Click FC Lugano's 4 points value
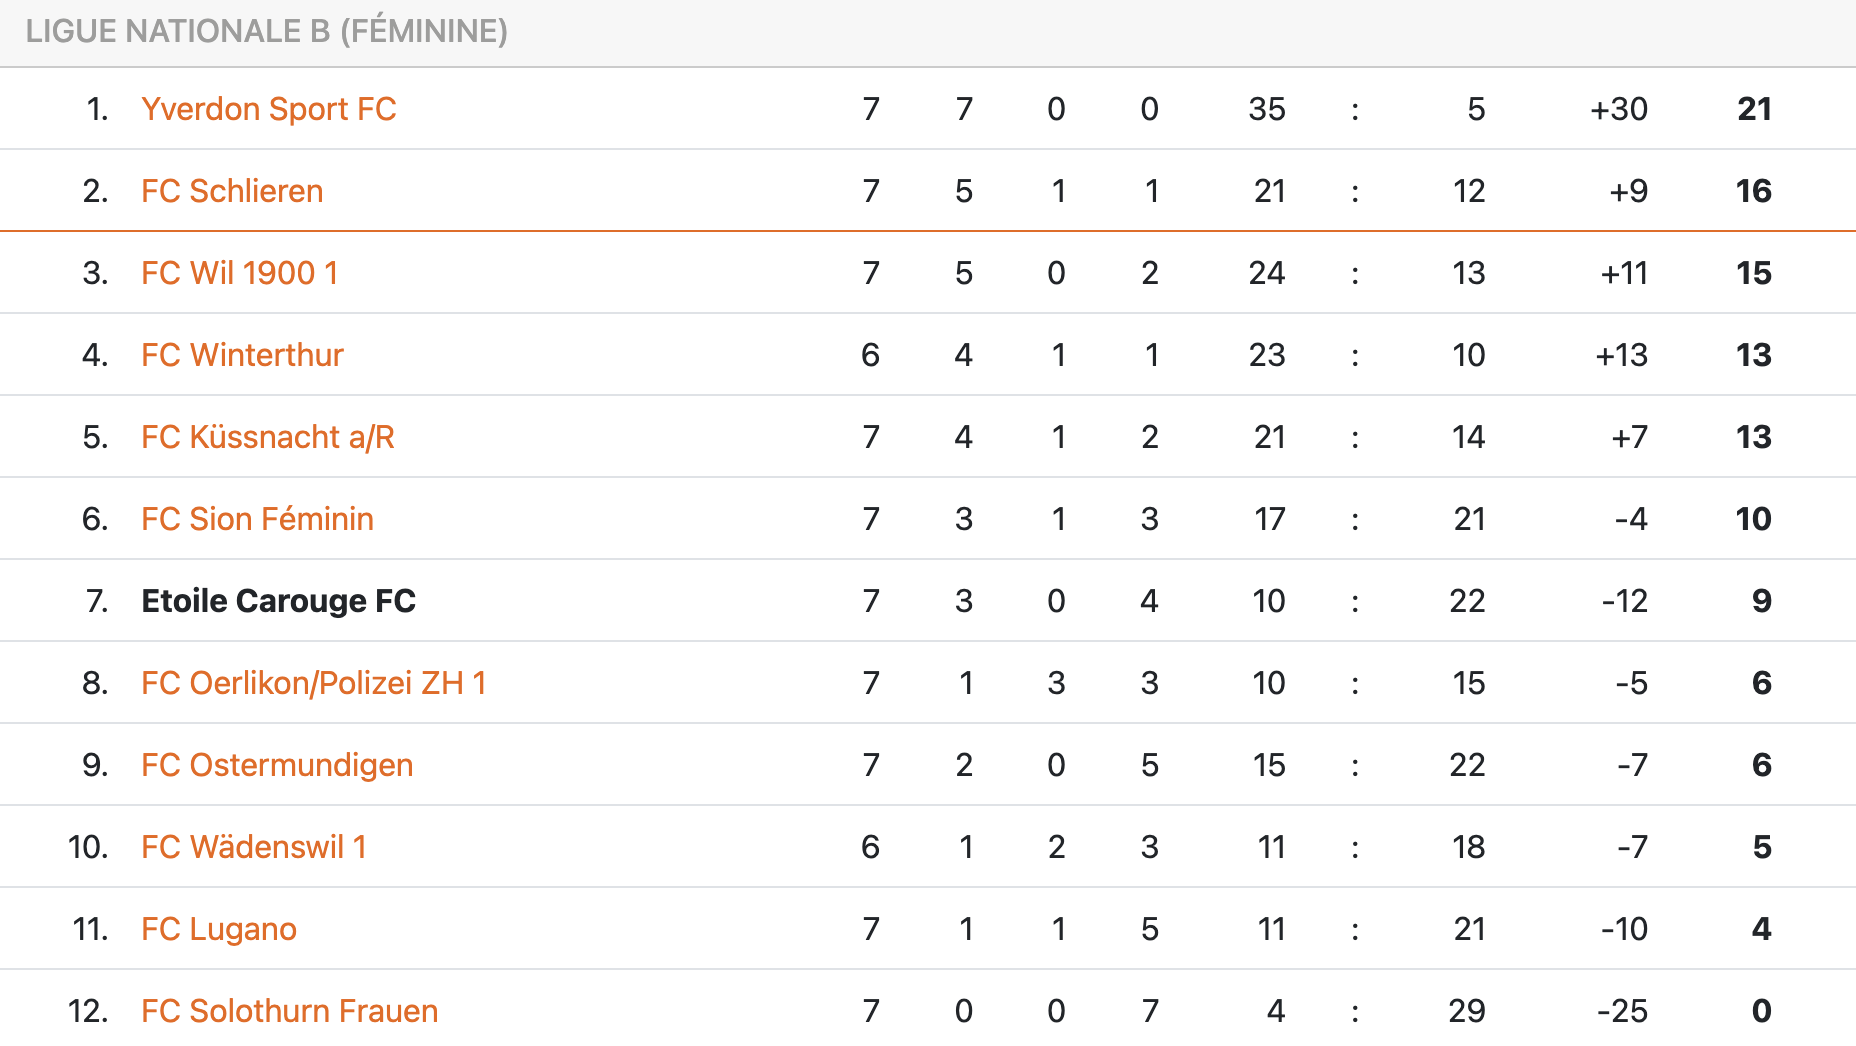 click(1761, 929)
